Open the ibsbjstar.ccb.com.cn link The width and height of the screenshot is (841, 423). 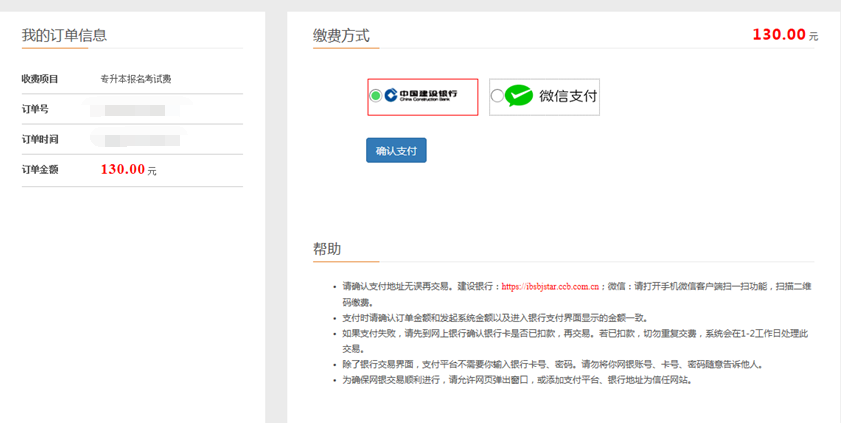coord(550,287)
